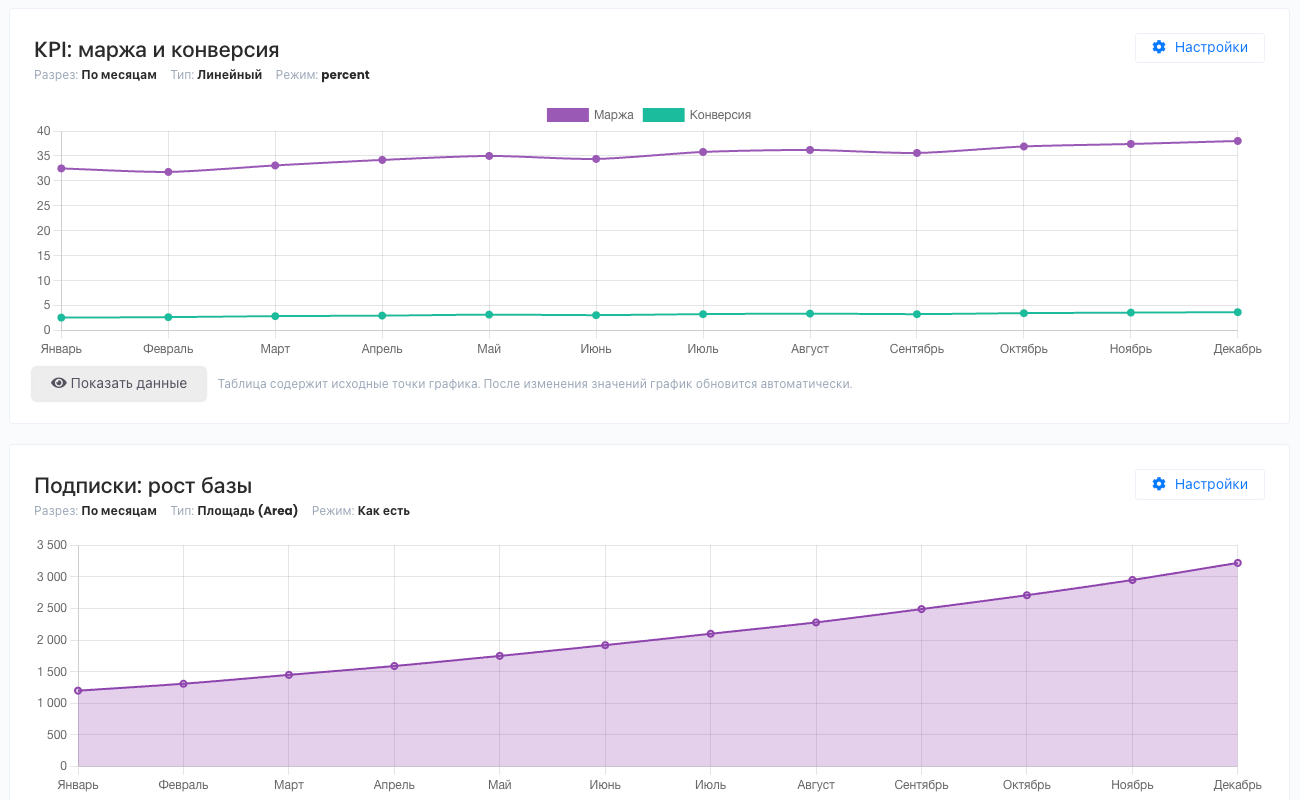Click the Маржа data point for Май
The image size is (1300, 800).
tap(489, 156)
